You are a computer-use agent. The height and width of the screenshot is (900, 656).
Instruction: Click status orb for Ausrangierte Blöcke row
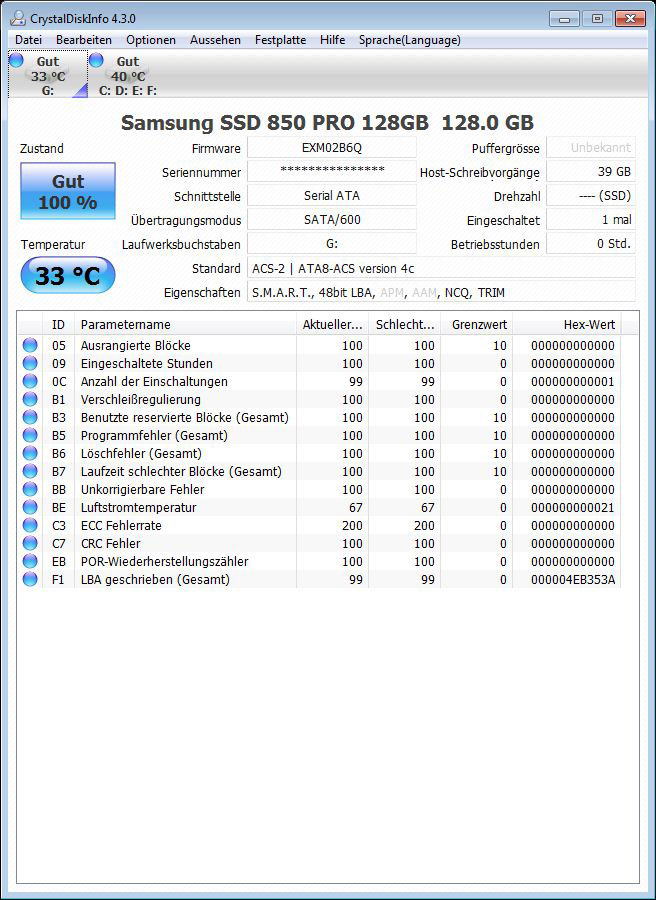pyautogui.click(x=30, y=345)
